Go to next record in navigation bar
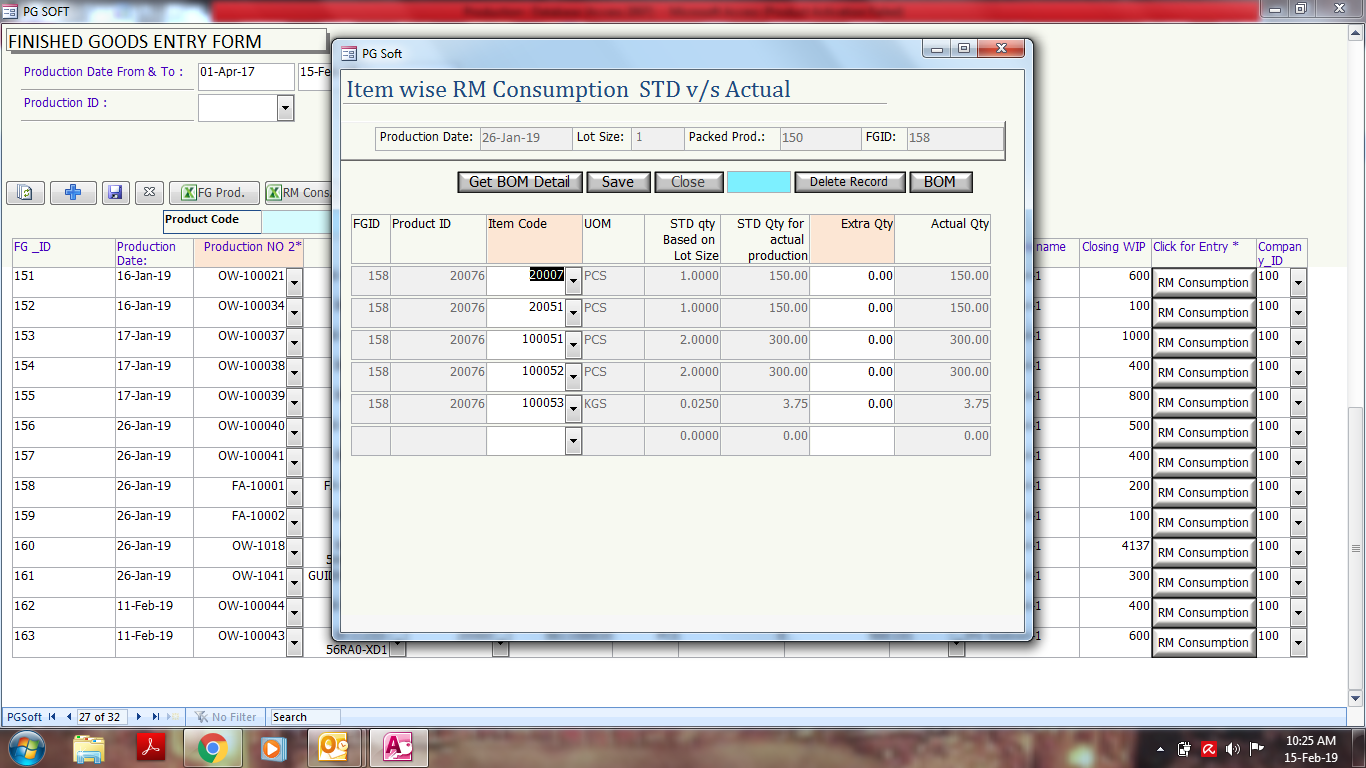This screenshot has height=768, width=1366. coord(140,717)
